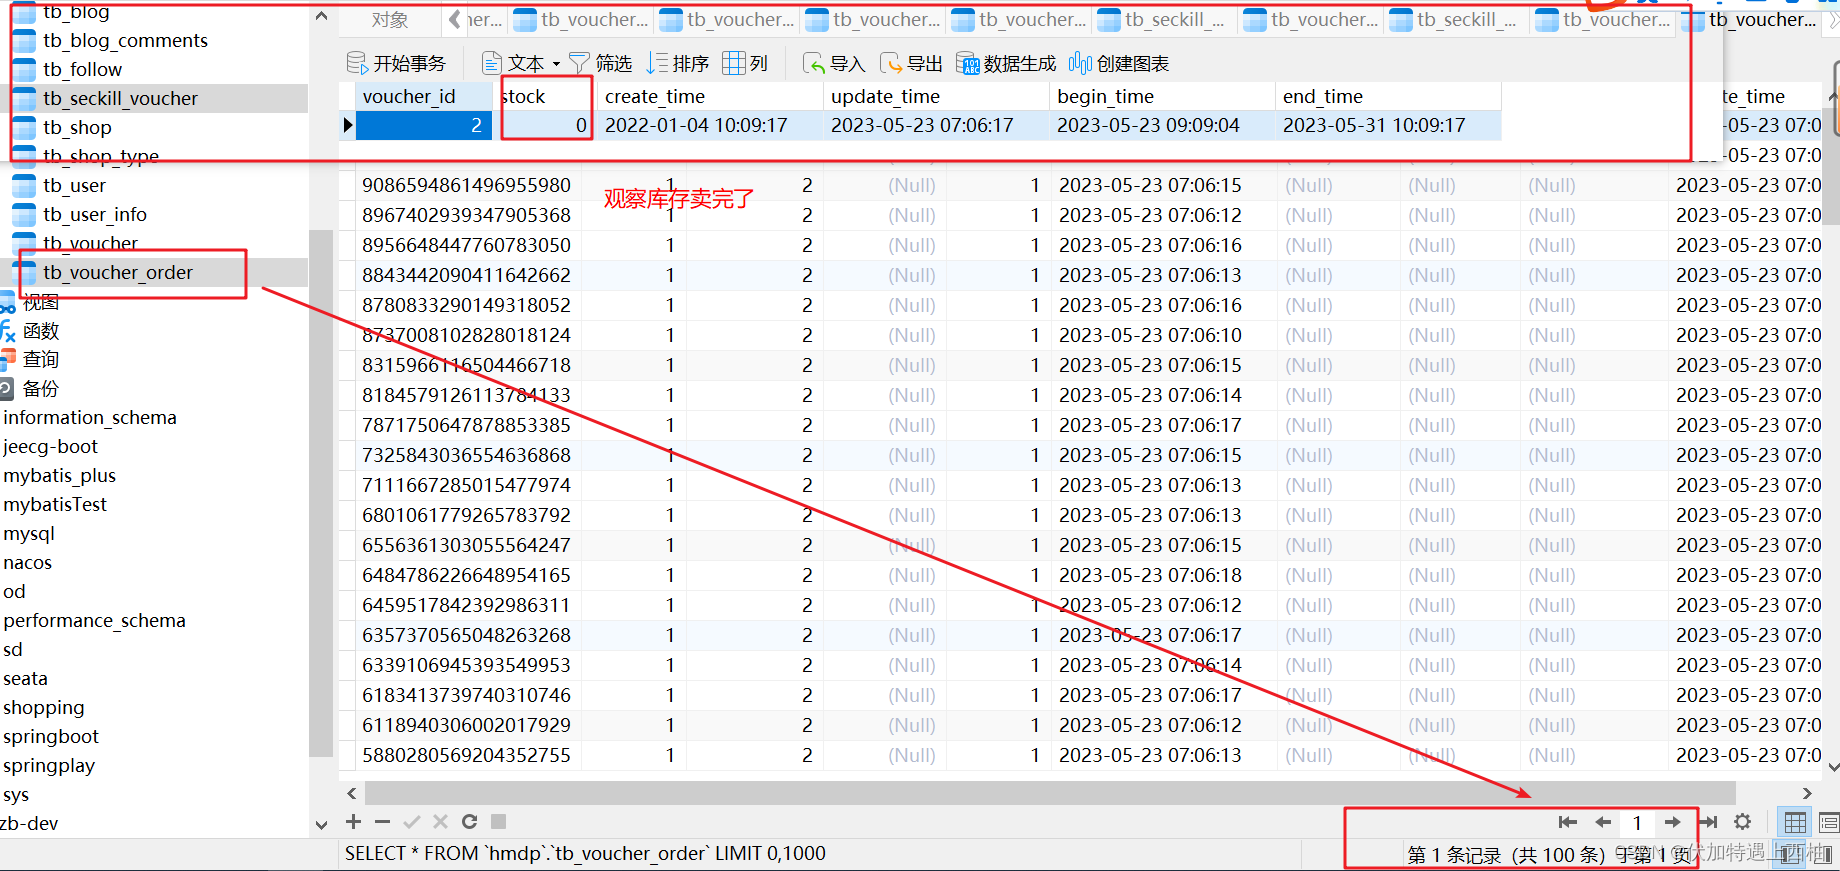Screen dimensions: 1840x871
Task: Click the page number field showing 1
Action: click(x=1637, y=823)
